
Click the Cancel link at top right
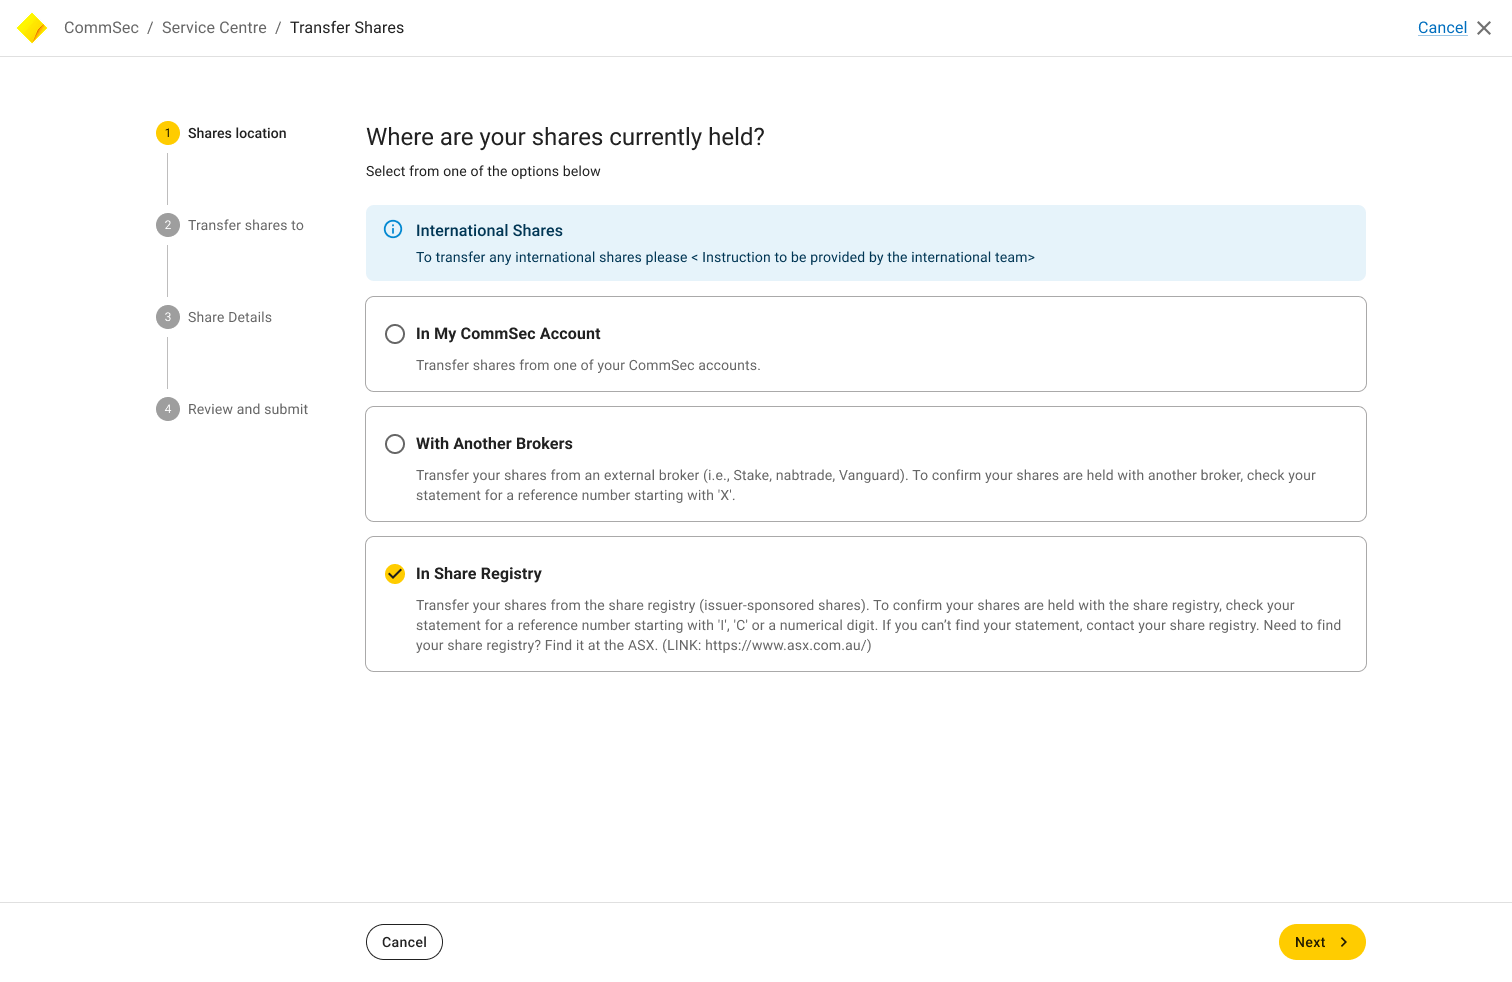pyautogui.click(x=1442, y=28)
